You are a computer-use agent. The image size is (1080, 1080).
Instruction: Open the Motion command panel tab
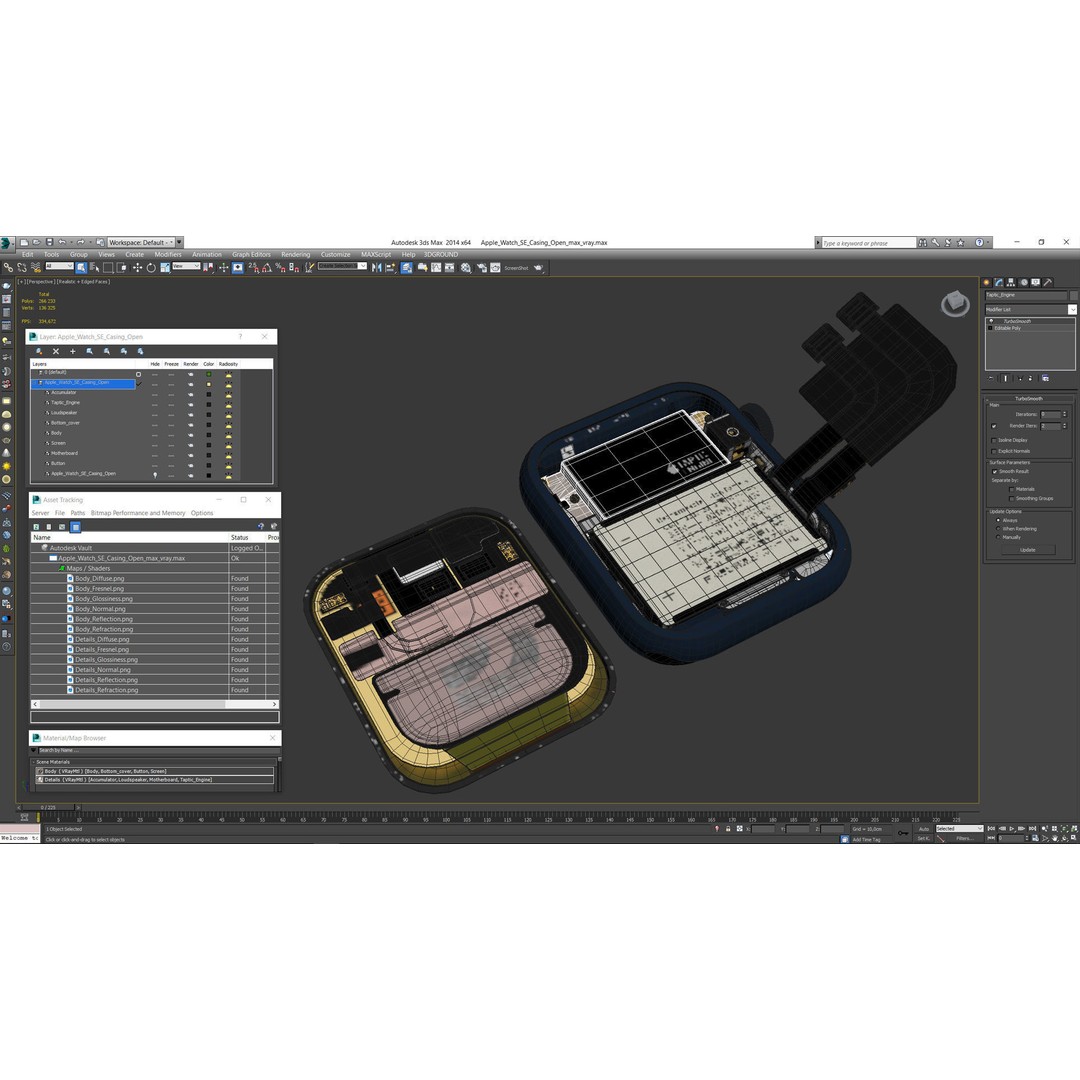tap(1024, 282)
